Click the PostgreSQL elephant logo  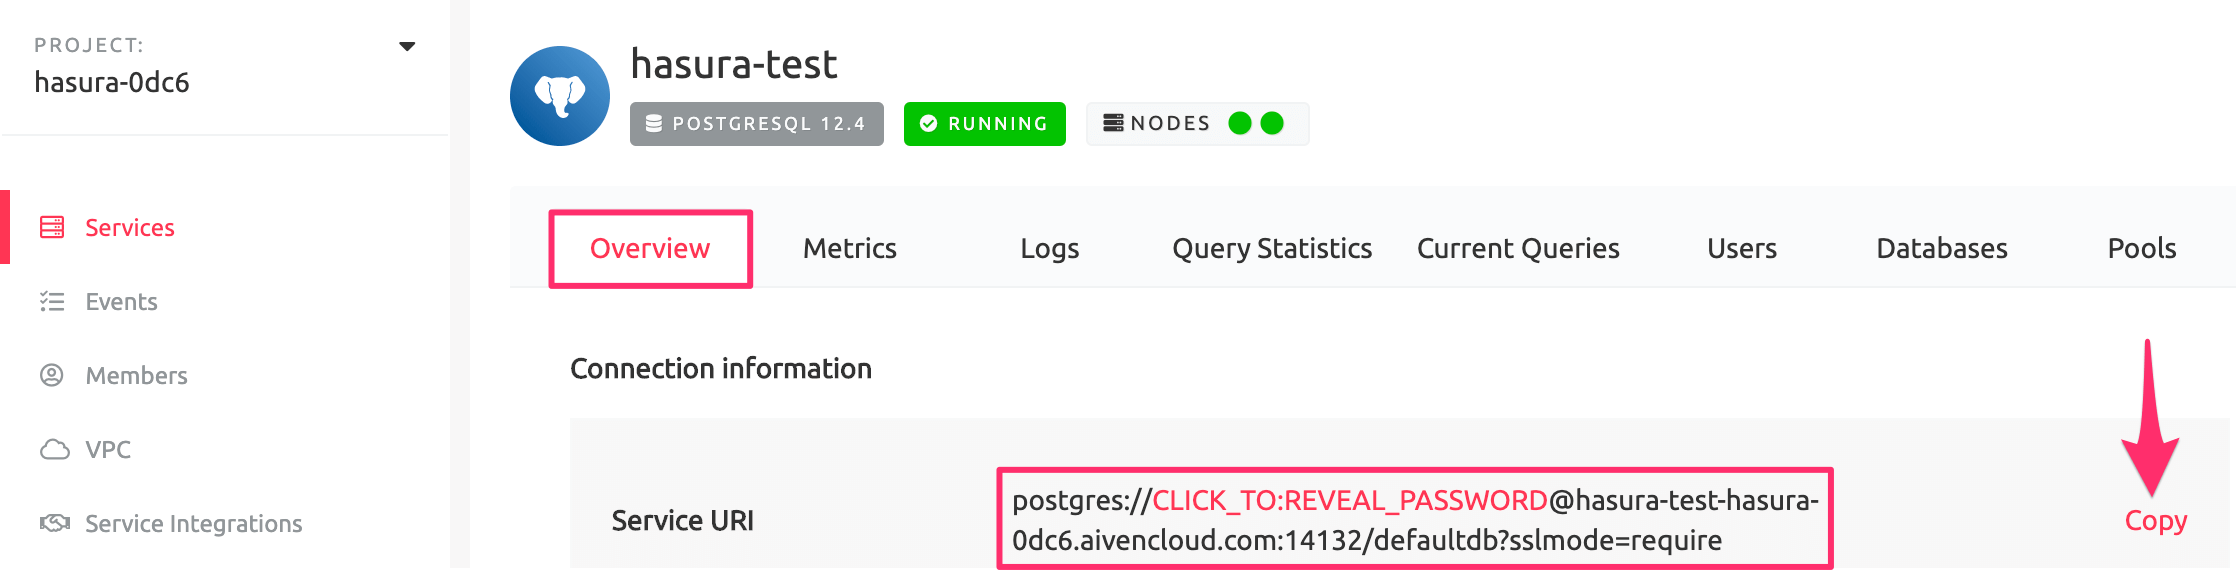[x=560, y=96]
